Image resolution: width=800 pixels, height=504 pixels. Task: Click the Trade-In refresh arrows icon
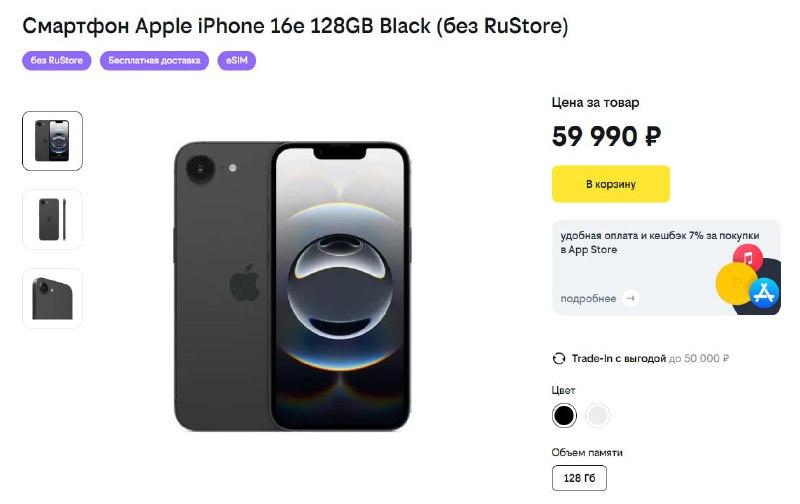coord(559,359)
